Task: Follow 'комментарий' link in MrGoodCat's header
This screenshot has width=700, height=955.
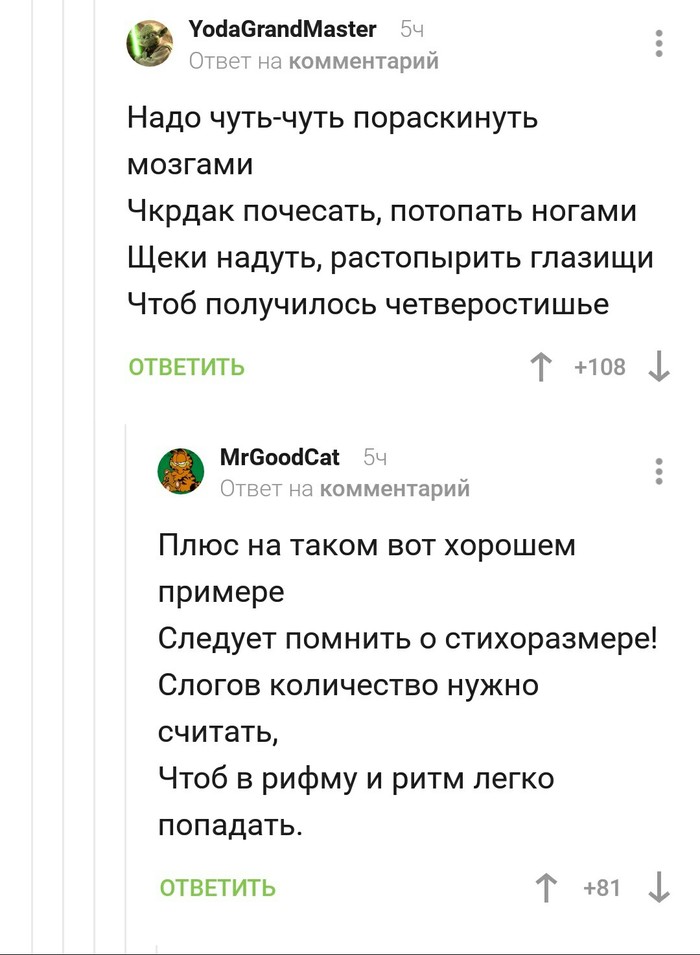Action: [x=395, y=489]
